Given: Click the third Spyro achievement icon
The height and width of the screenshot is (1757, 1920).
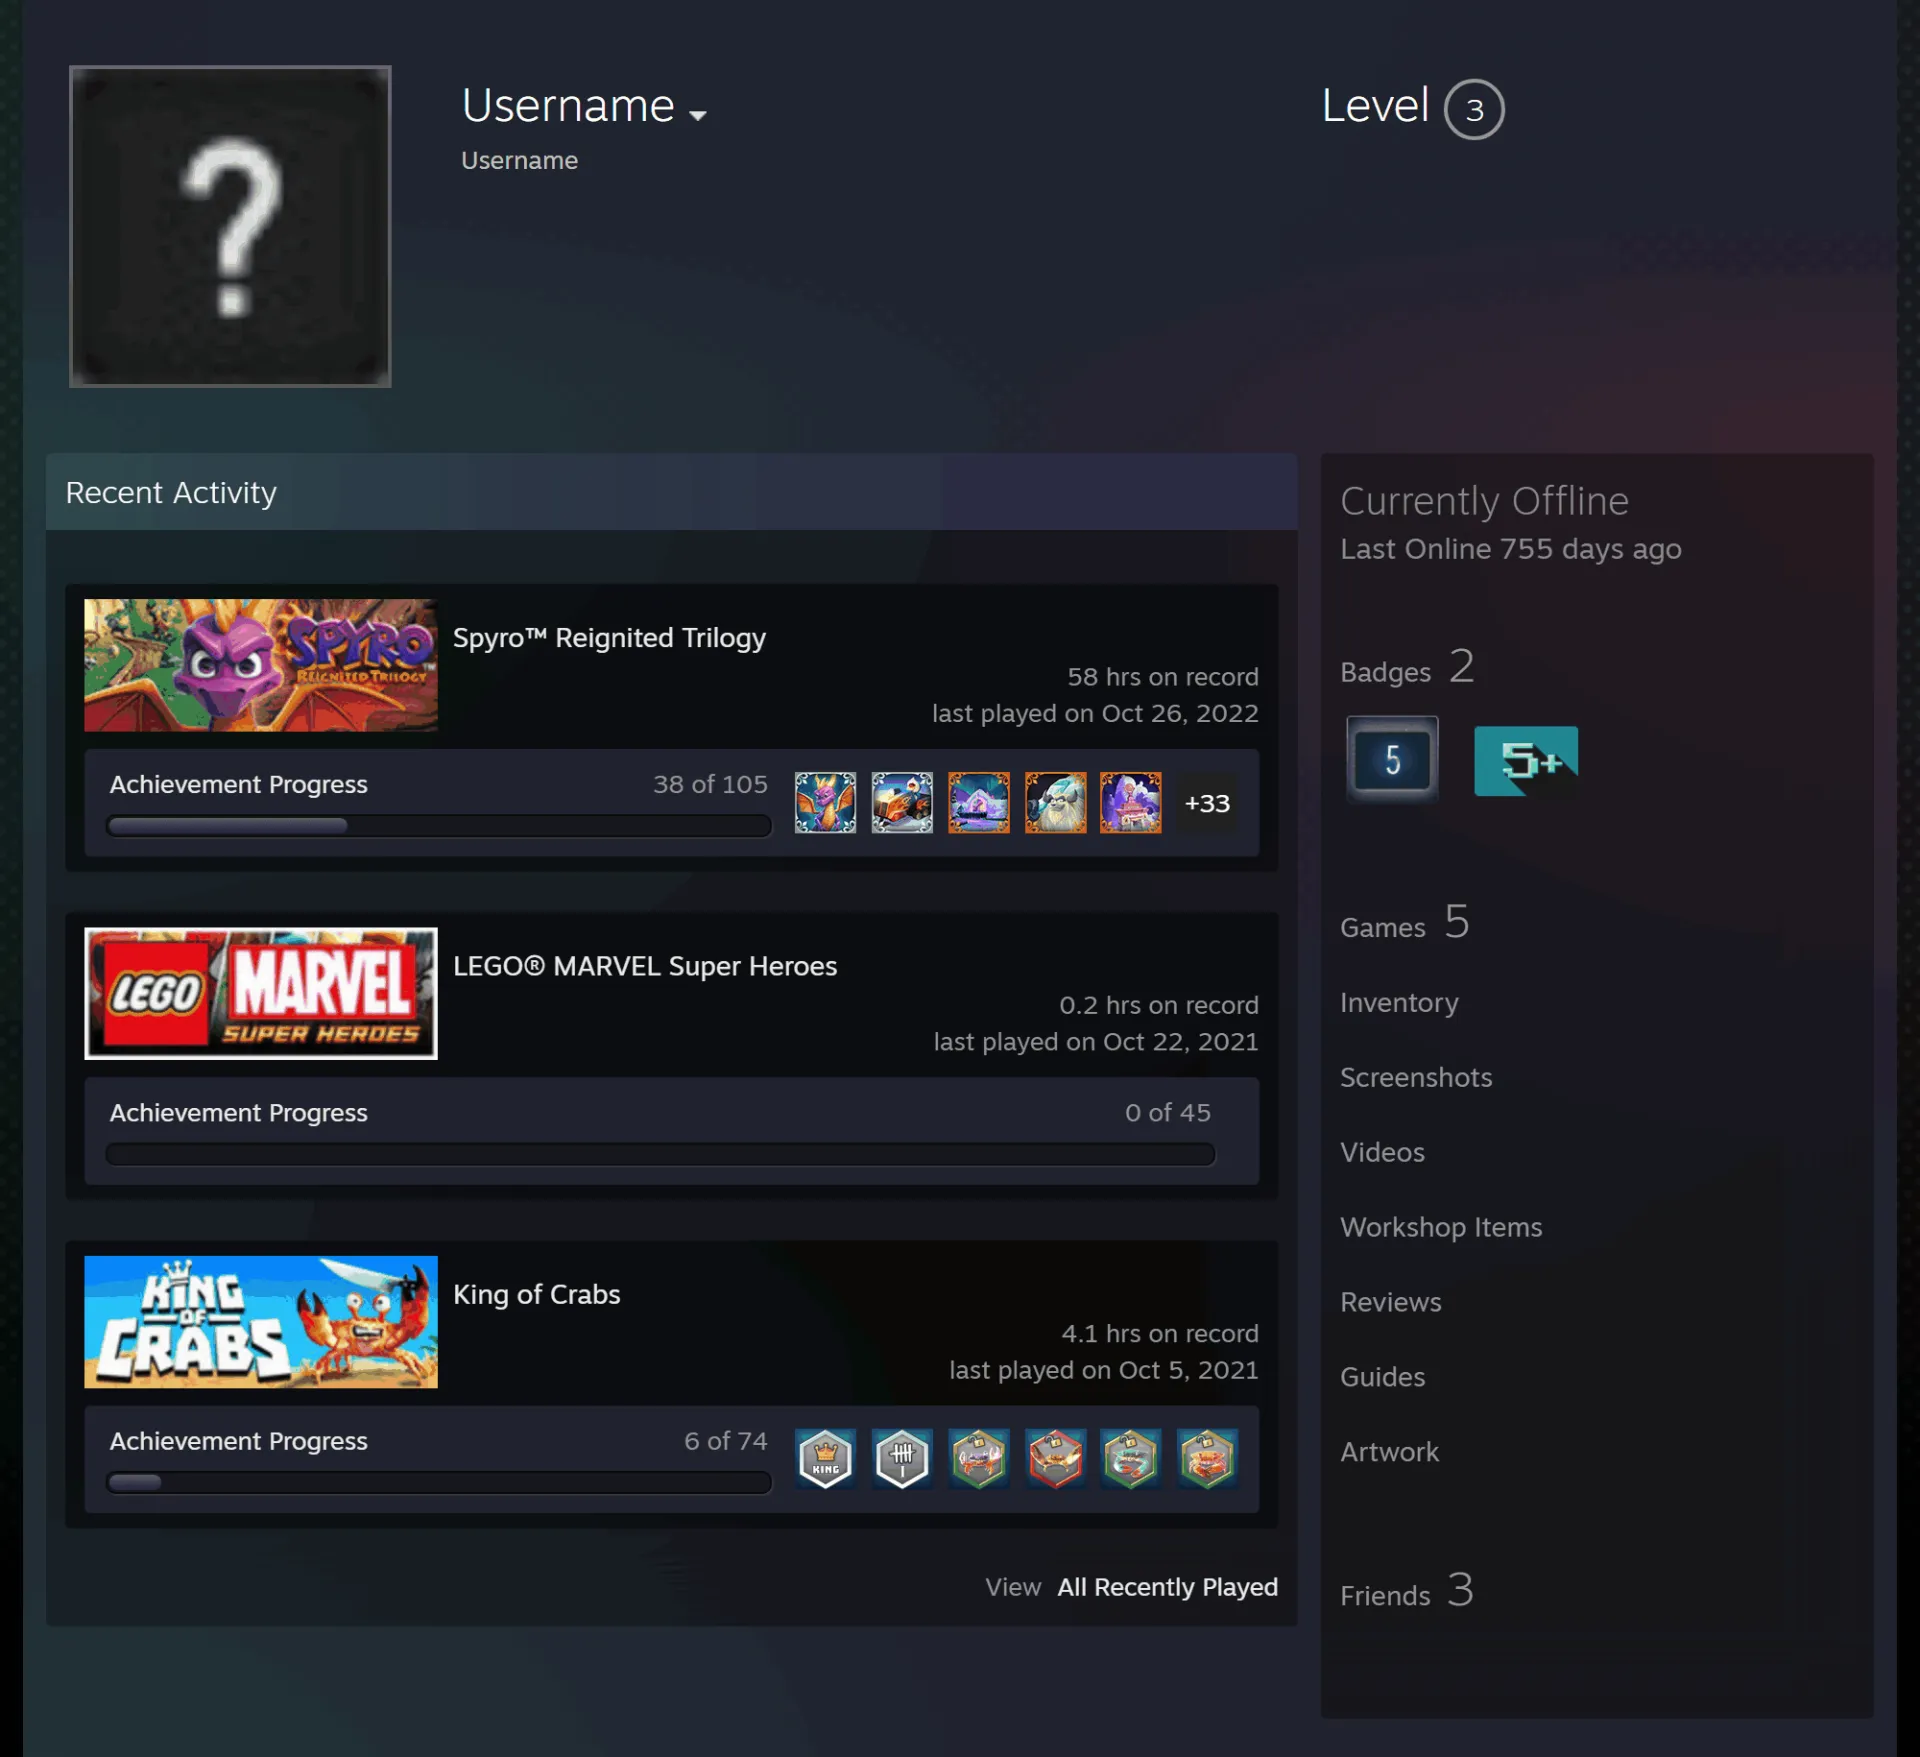Looking at the screenshot, I should tap(979, 802).
